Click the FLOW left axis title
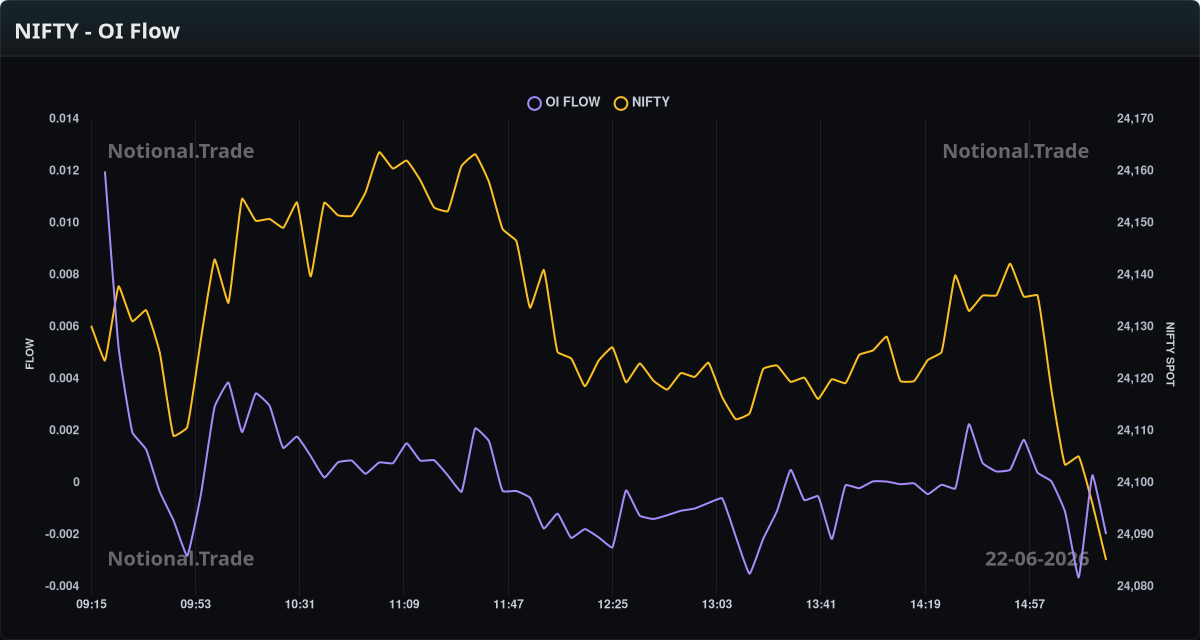This screenshot has width=1200, height=640. click(30, 353)
